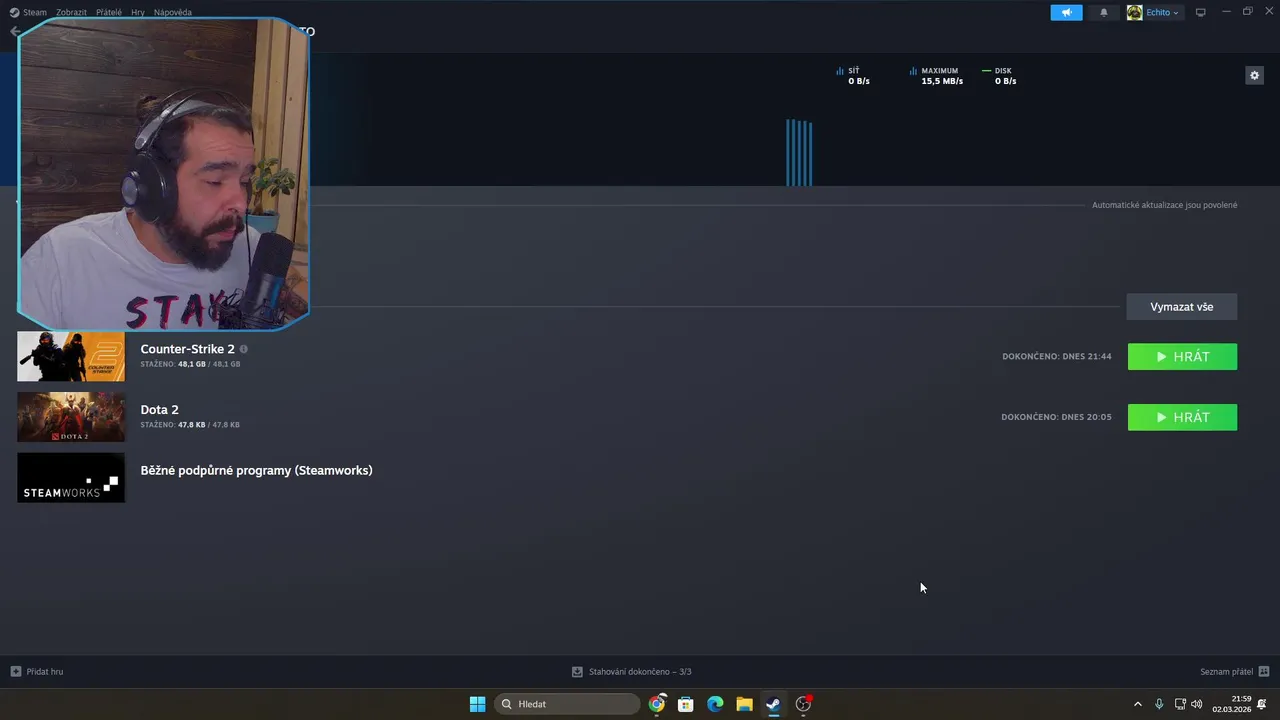Screen dimensions: 1280x720
Task: Restore down the Steam window
Action: [1247, 12]
